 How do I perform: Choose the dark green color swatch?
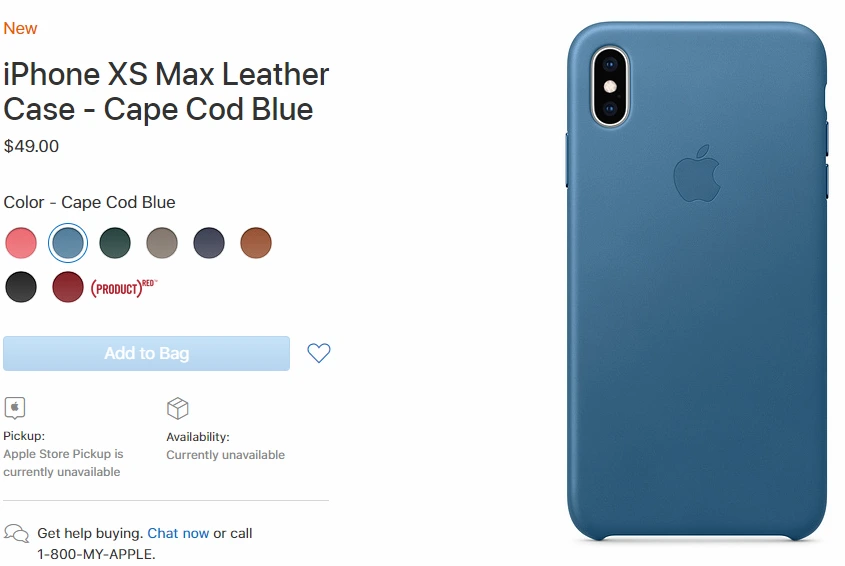pos(115,243)
